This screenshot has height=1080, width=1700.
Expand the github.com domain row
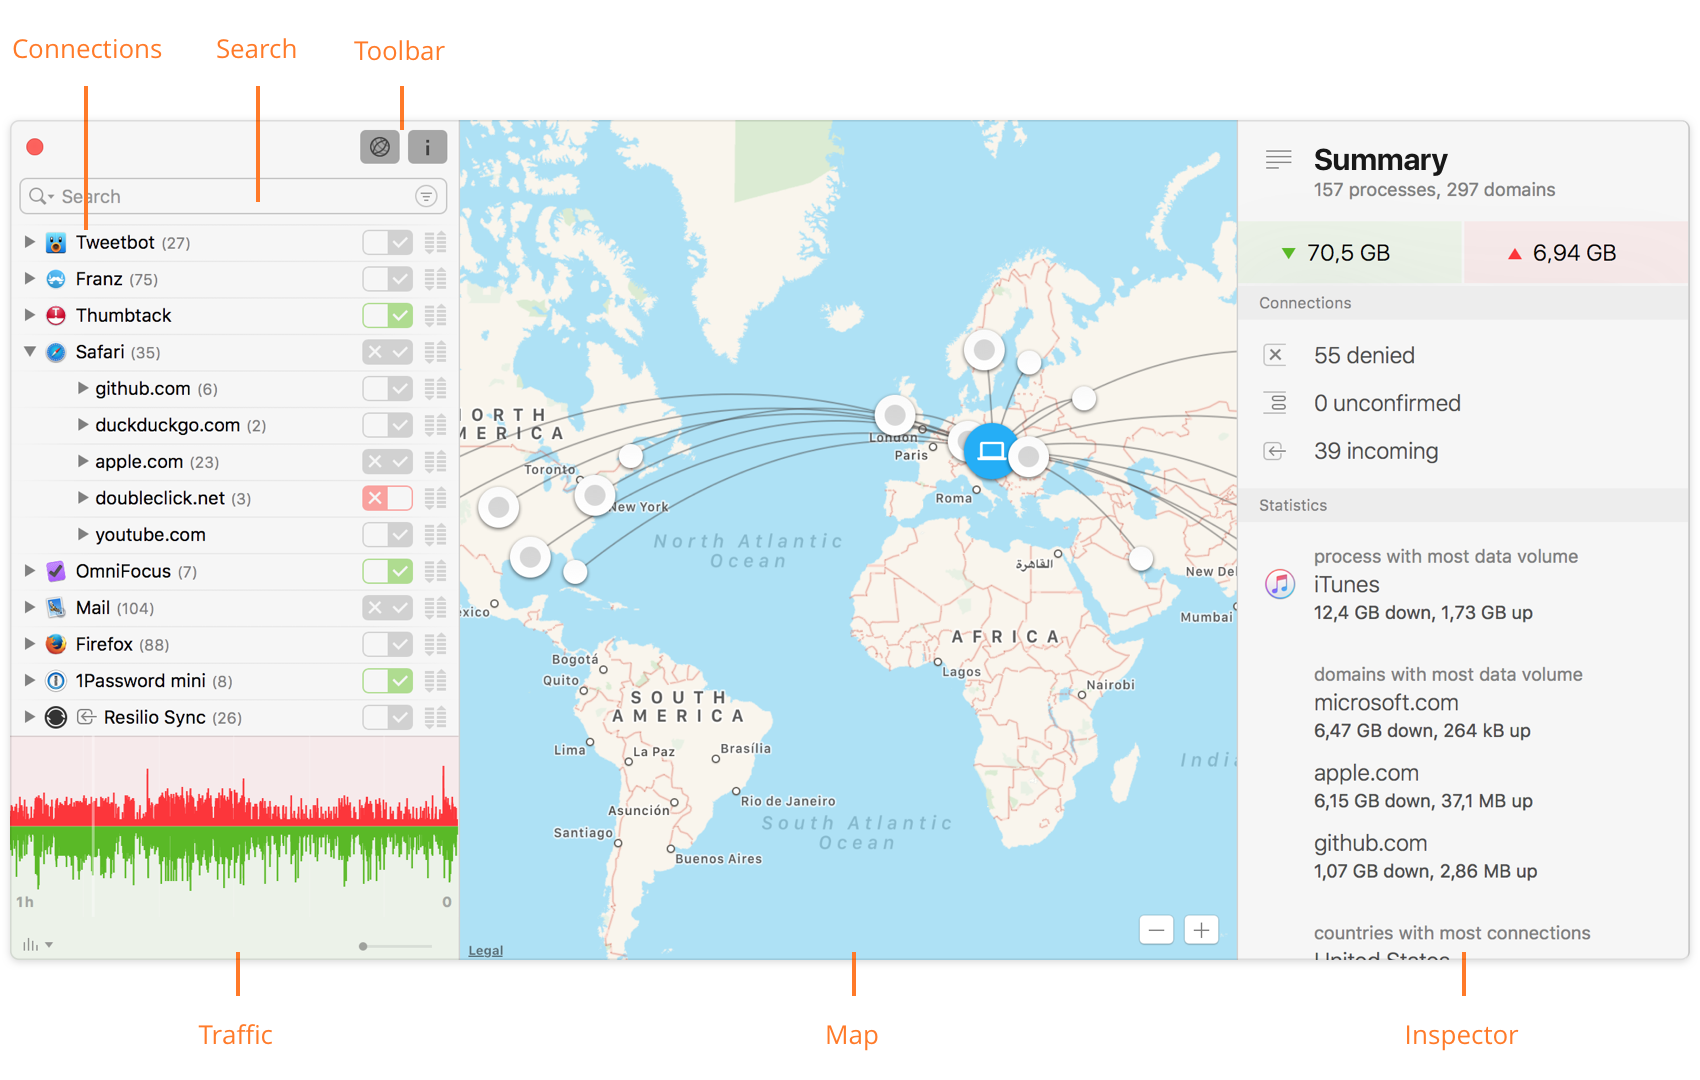click(x=83, y=388)
